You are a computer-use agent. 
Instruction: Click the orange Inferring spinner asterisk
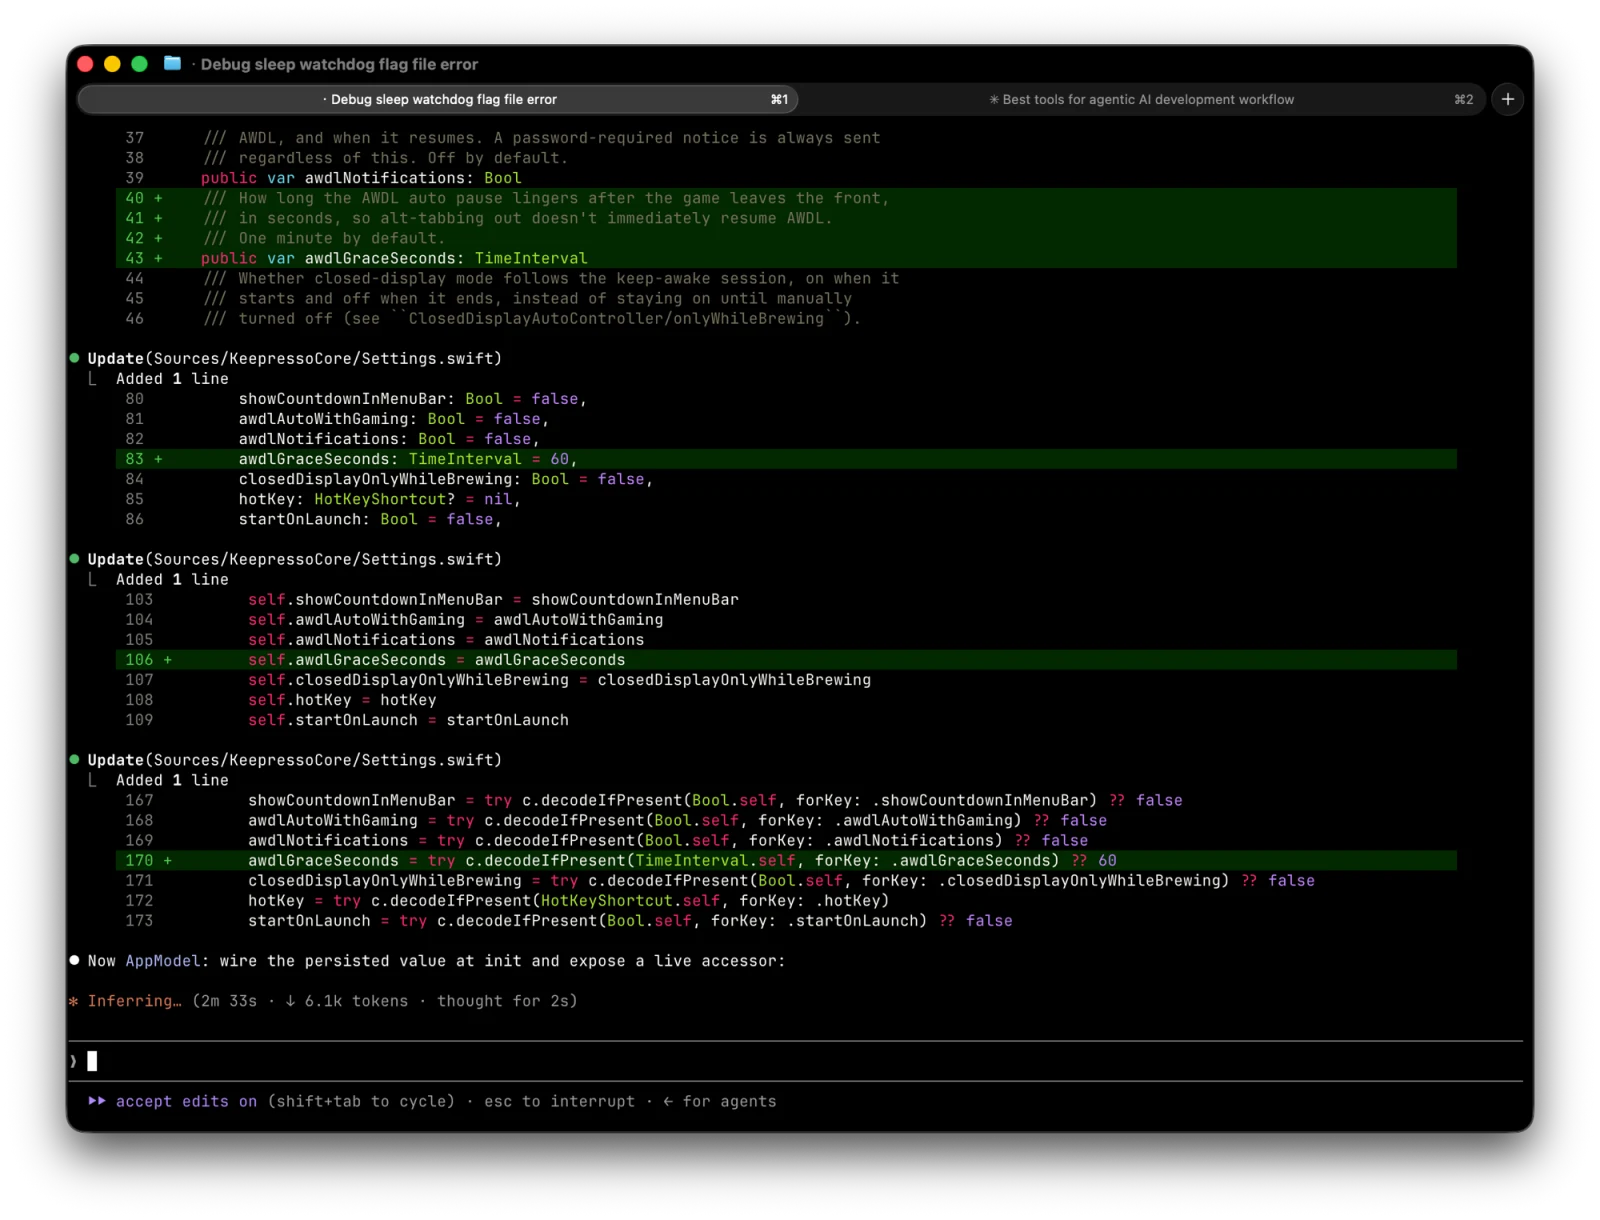[x=73, y=1001]
